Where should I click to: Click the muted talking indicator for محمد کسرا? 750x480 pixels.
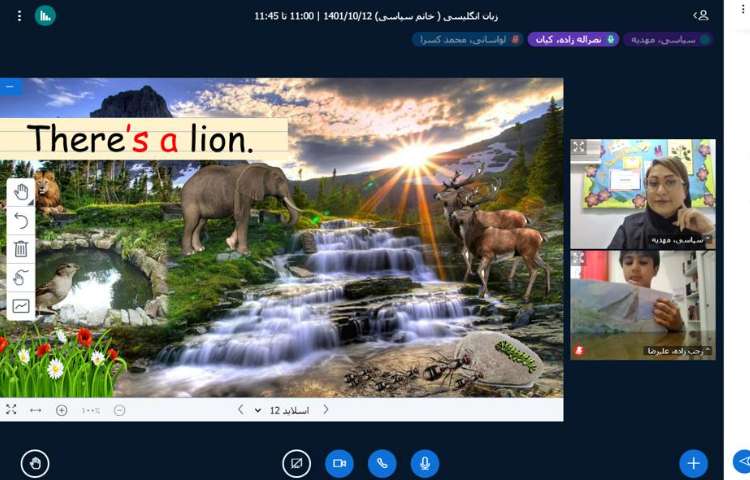467,40
